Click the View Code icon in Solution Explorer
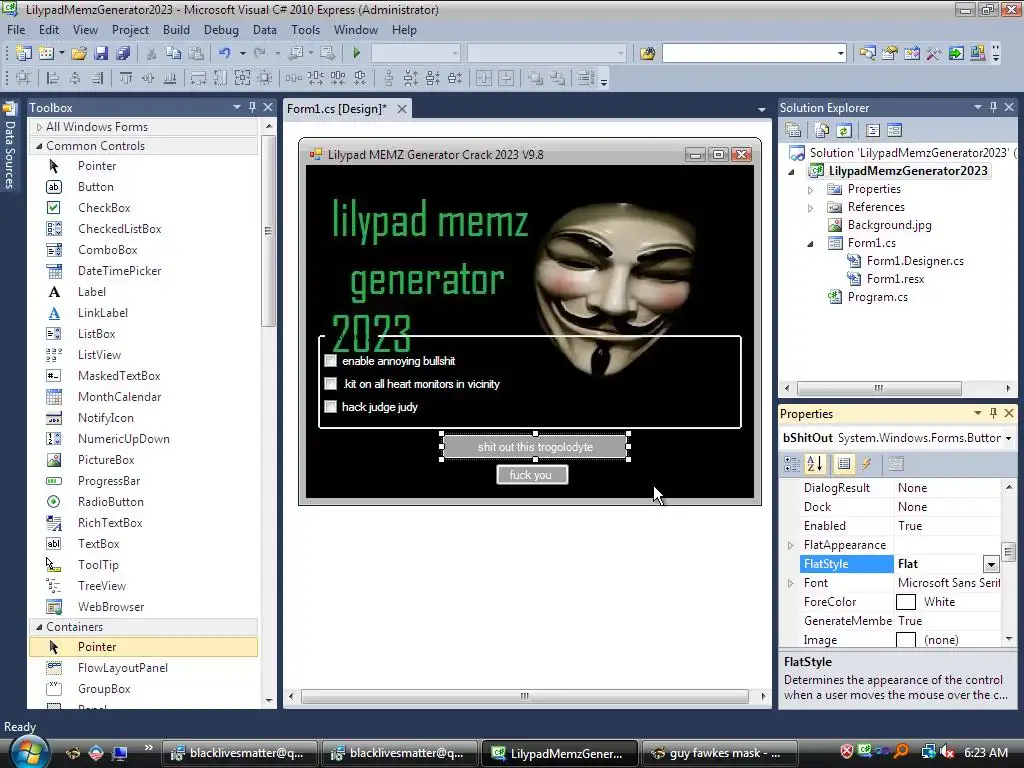 click(x=873, y=131)
